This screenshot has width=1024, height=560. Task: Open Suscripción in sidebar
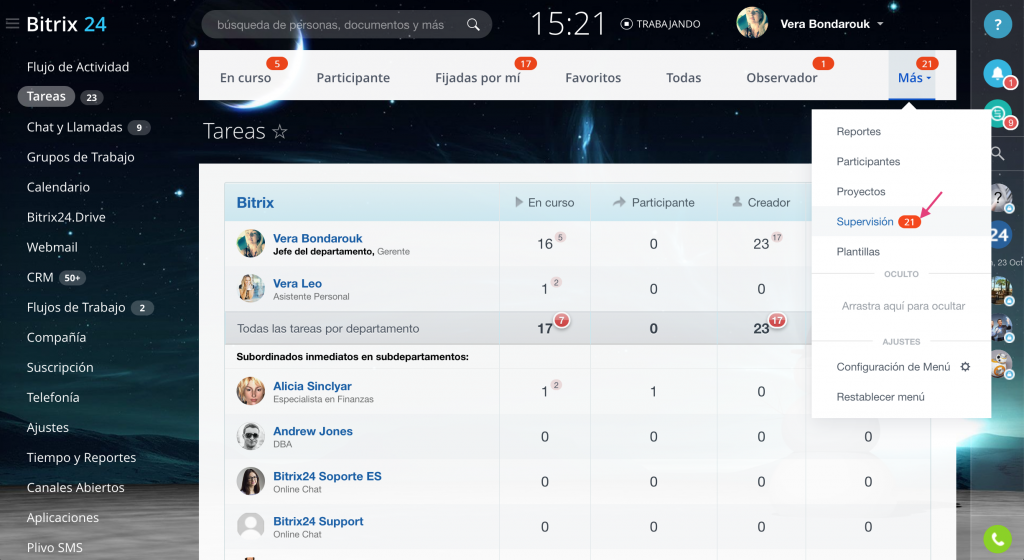coord(60,367)
